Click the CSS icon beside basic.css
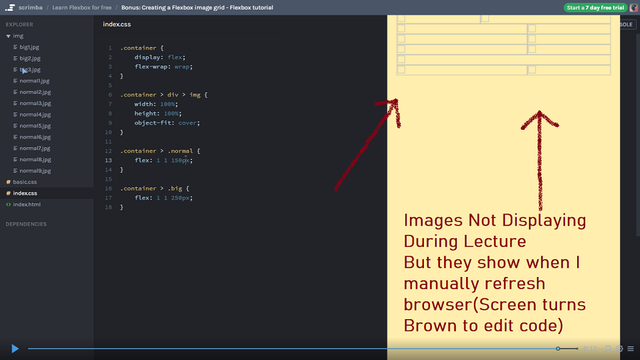The height and width of the screenshot is (360, 640). 8,182
